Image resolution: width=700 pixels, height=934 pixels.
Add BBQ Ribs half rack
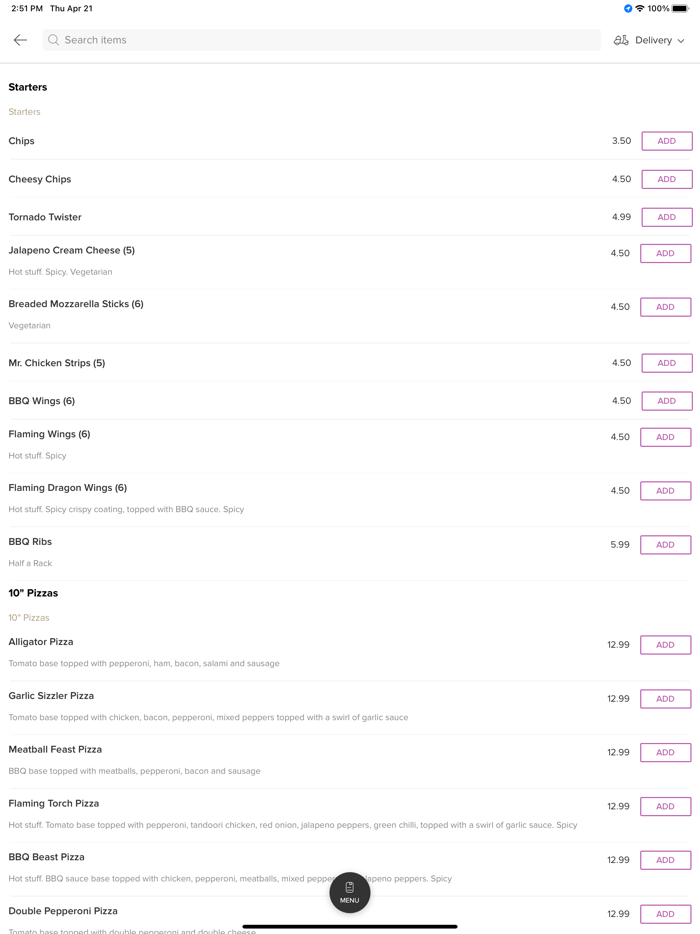(x=666, y=545)
